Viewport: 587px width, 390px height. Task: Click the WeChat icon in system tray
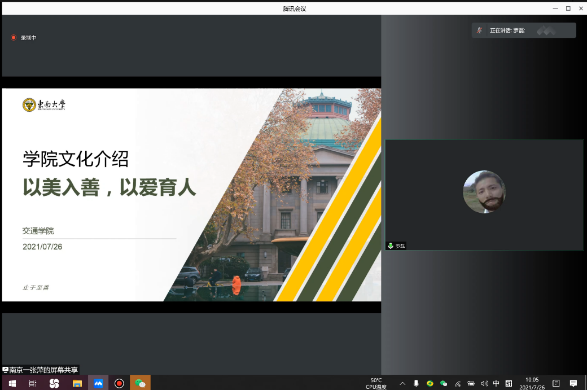(444, 383)
